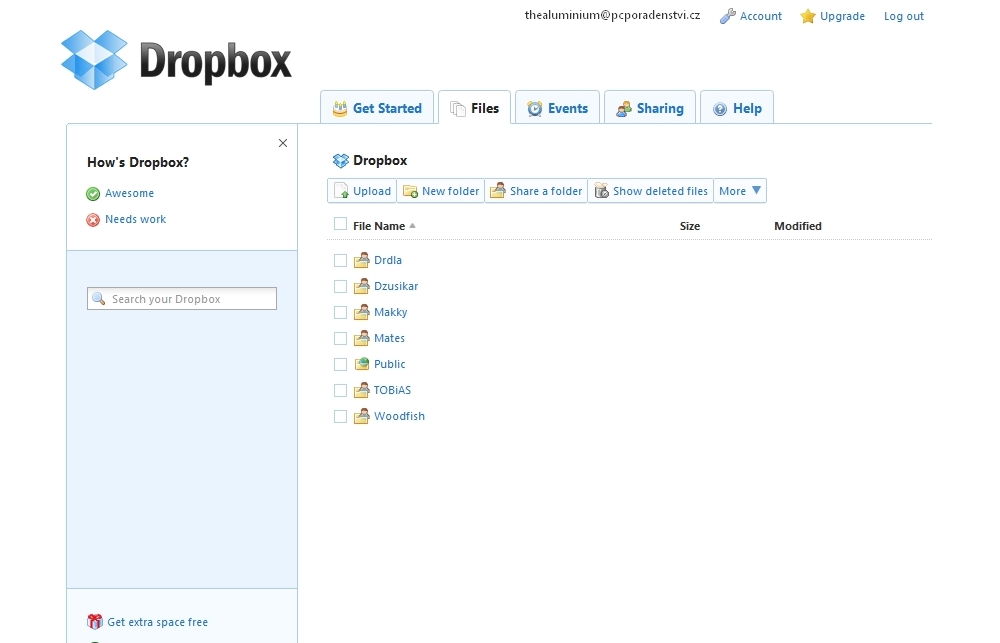This screenshot has width=1000, height=643.
Task: Click the Get Started cake icon
Action: point(340,108)
